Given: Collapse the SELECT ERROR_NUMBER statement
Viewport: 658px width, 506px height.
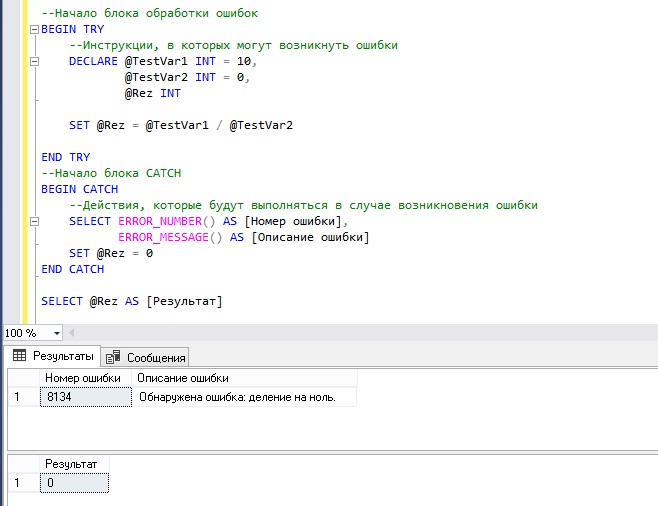Looking at the screenshot, I should point(35,222).
